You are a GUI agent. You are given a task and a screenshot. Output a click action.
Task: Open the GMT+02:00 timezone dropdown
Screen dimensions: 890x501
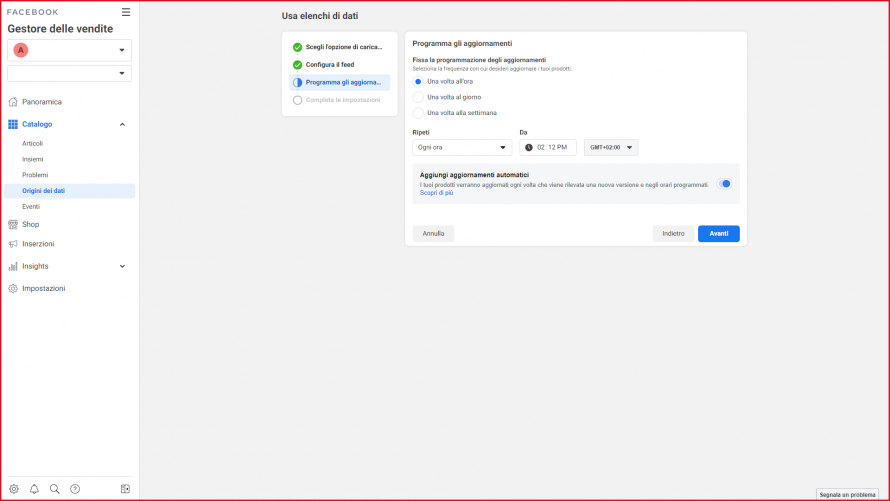pyautogui.click(x=611, y=147)
